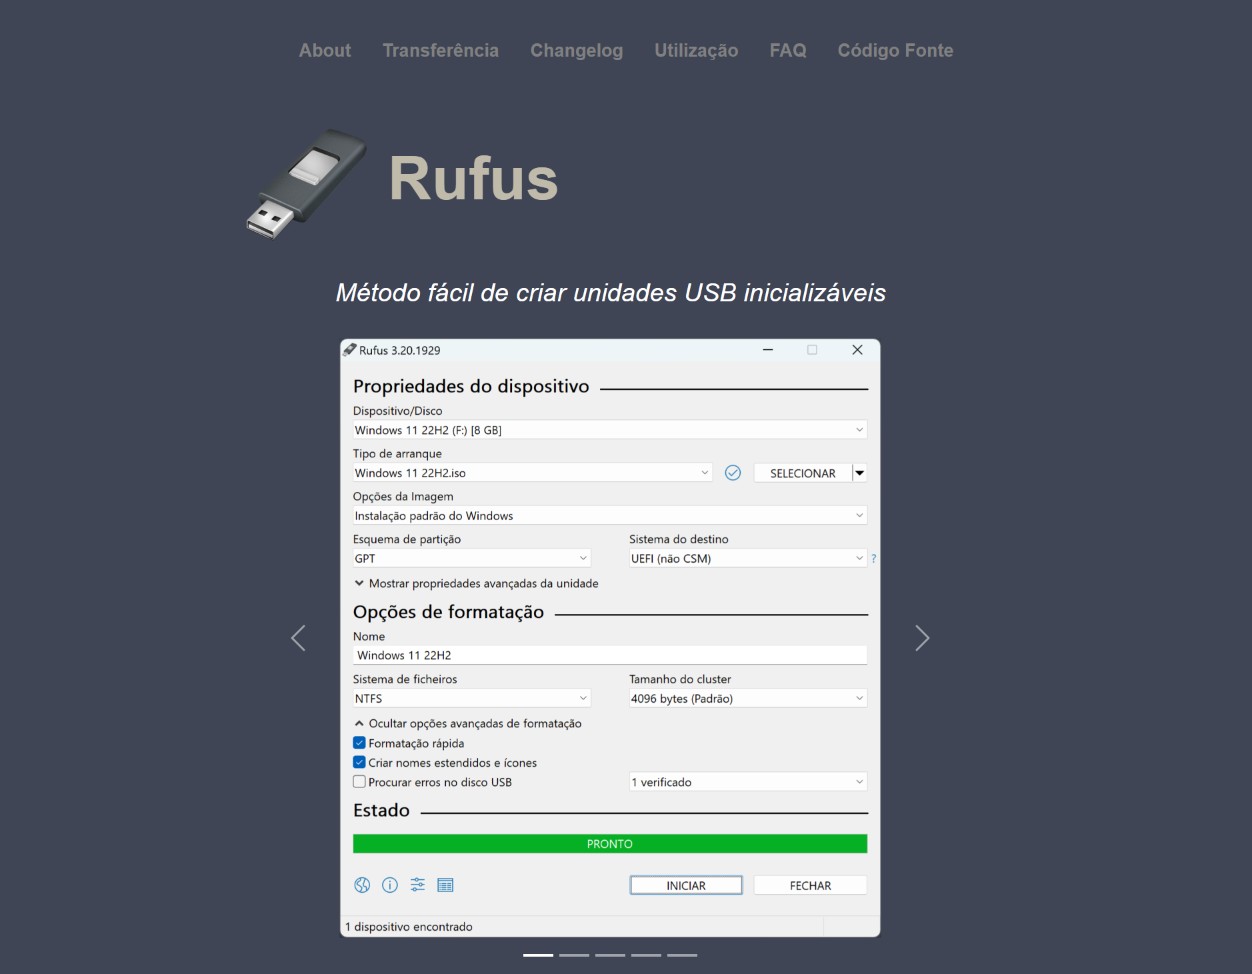Toggle Formatação rápida checkbox
The width and height of the screenshot is (1252, 974).
coord(359,743)
